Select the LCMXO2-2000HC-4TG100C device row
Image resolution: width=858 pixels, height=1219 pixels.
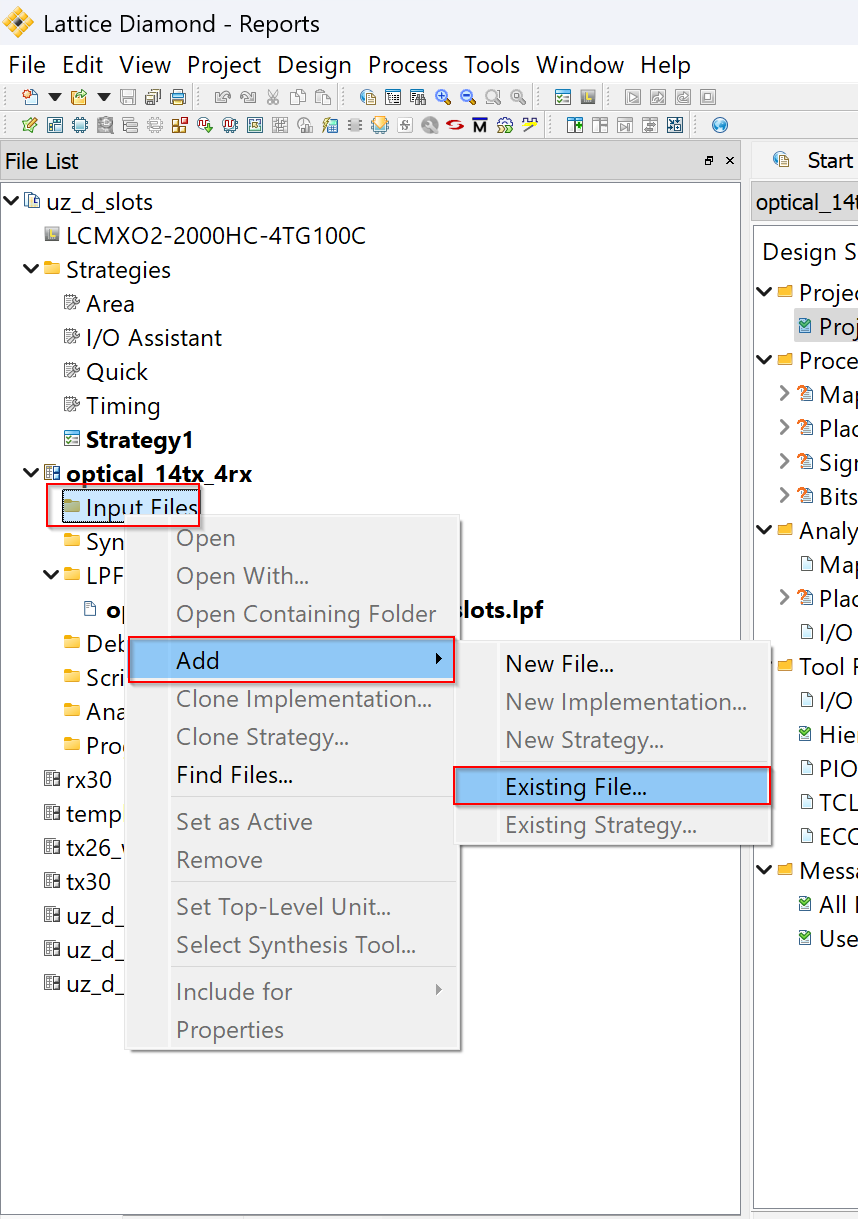(x=216, y=236)
